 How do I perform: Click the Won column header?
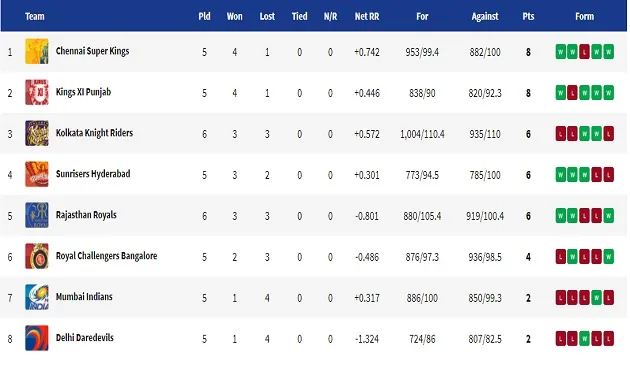(235, 16)
